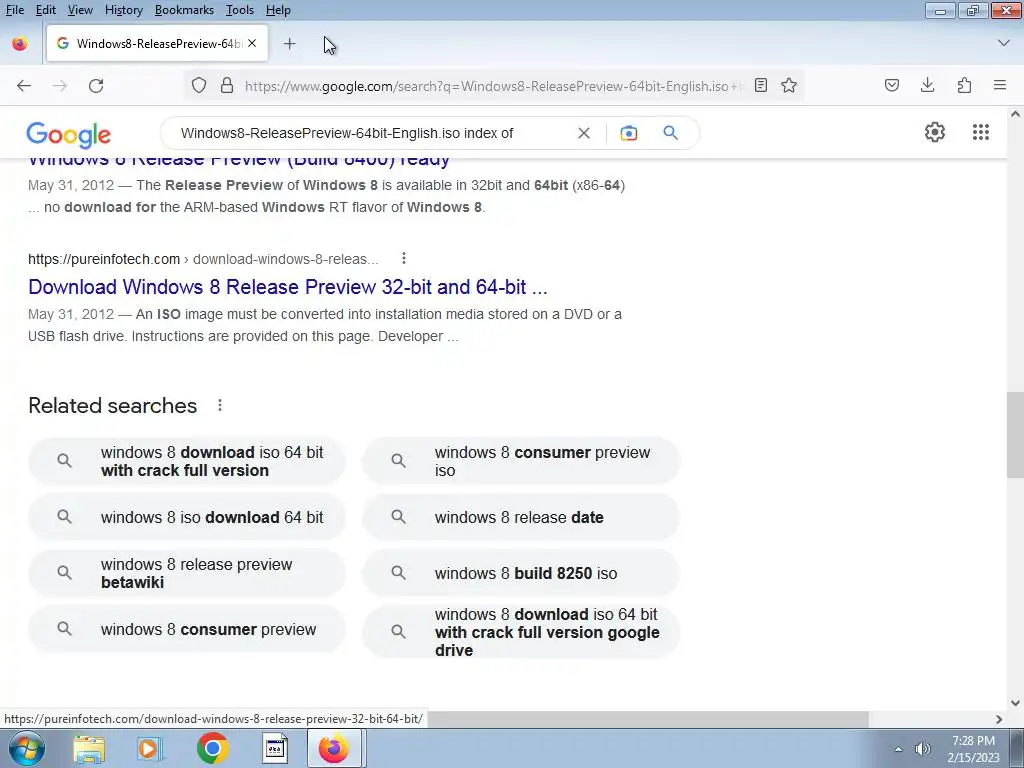The image size is (1024, 768).
Task: Open Related searches options menu
Action: pyautogui.click(x=220, y=406)
